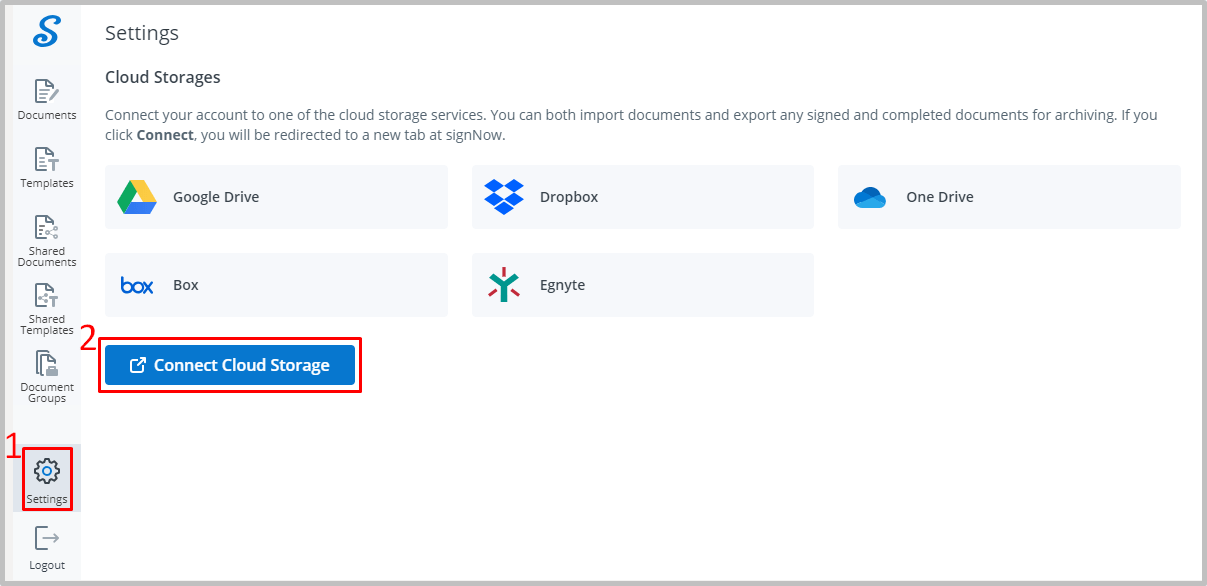Viewport: 1207px width, 586px height.
Task: Open the Shared Documents page
Action: 47,241
